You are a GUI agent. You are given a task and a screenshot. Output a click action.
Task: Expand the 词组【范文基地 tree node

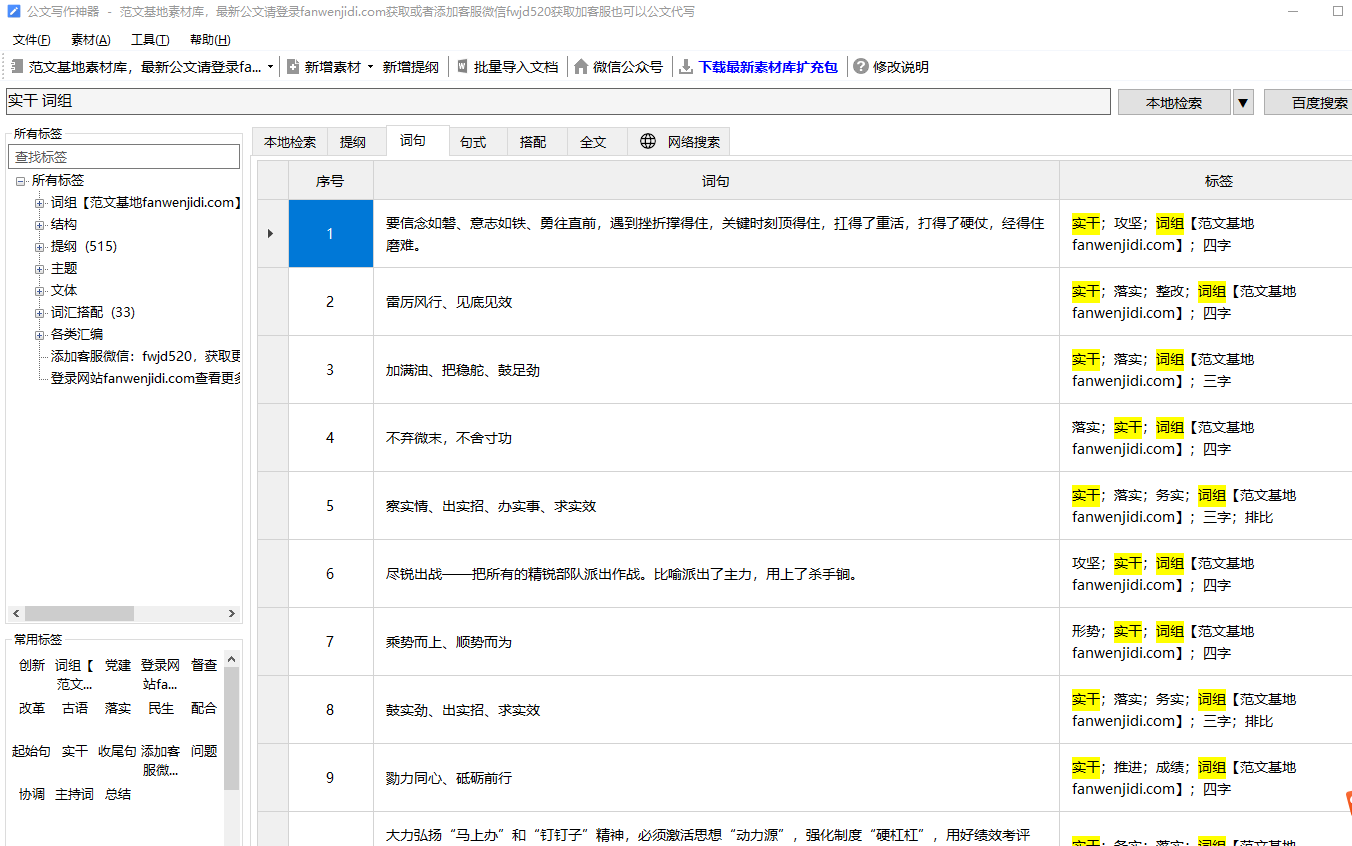click(x=40, y=203)
